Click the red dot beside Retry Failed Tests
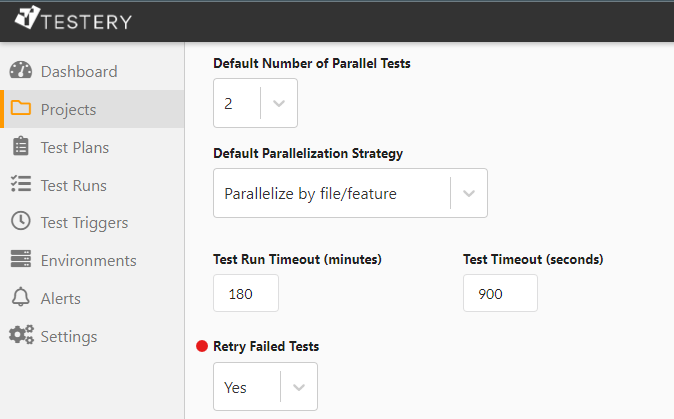674x419 pixels. pos(202,346)
